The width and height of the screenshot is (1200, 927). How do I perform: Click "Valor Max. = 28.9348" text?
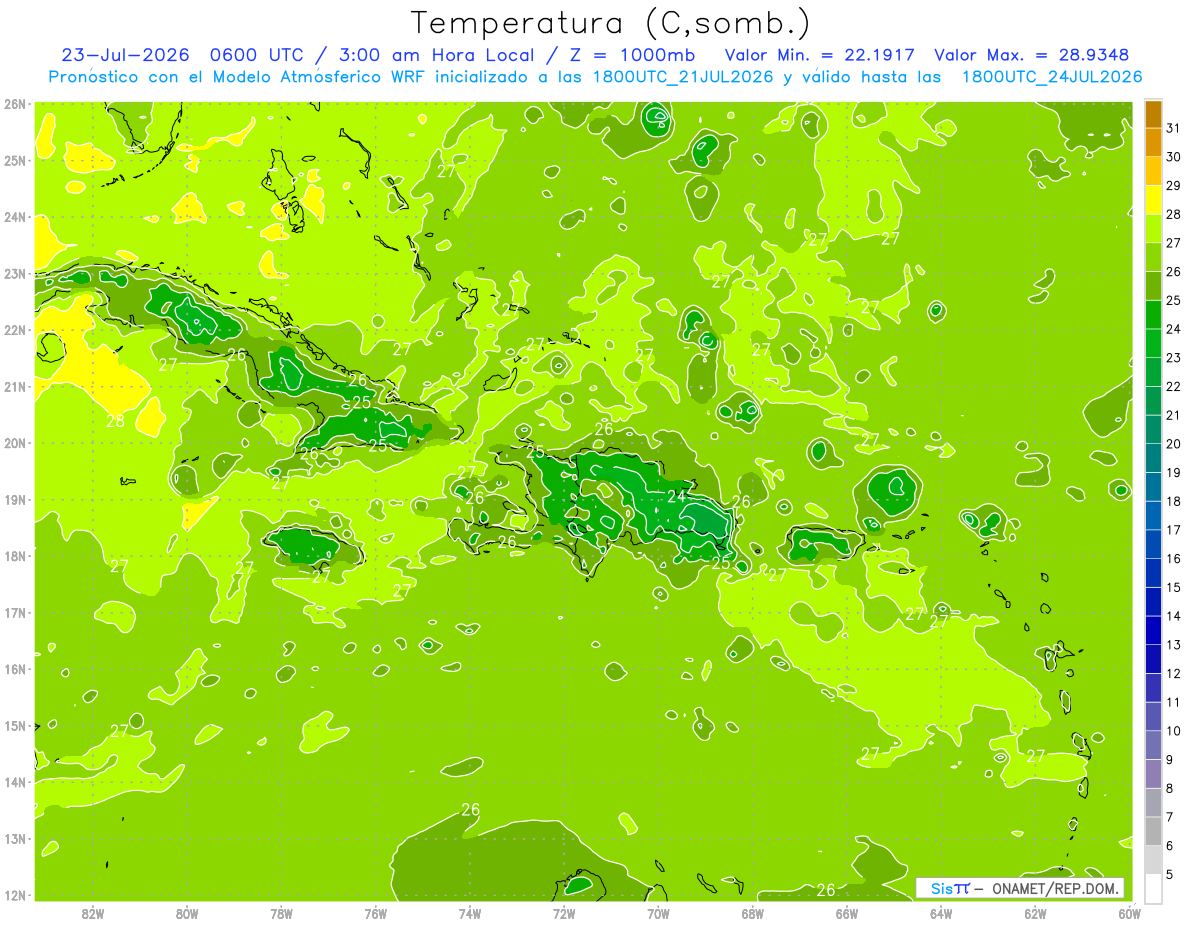pos(1033,55)
